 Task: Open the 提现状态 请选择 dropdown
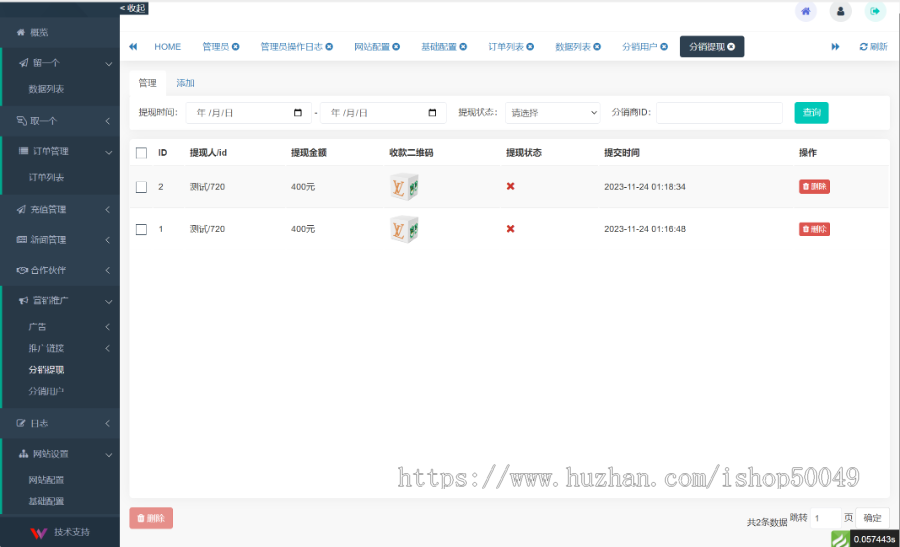pyautogui.click(x=553, y=113)
